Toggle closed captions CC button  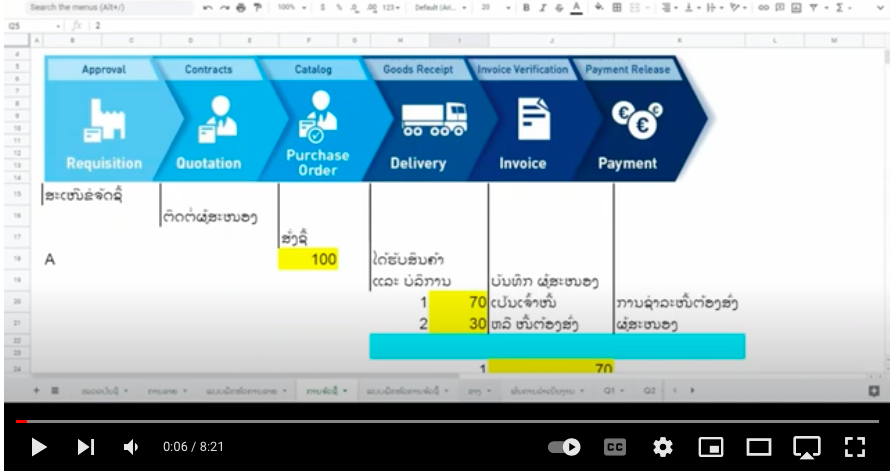614,447
